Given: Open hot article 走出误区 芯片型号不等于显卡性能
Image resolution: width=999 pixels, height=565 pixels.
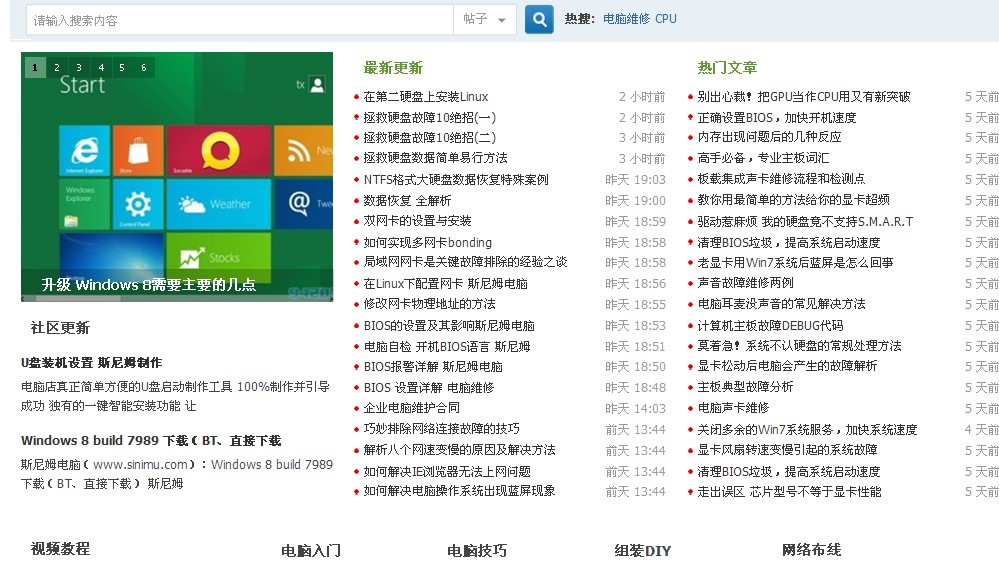Looking at the screenshot, I should (789, 492).
